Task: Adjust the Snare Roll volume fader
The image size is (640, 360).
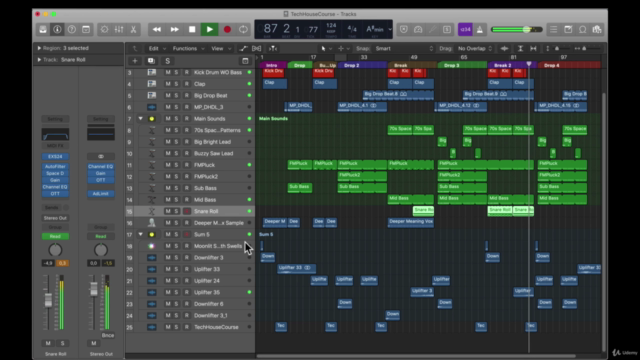Action: [48, 300]
